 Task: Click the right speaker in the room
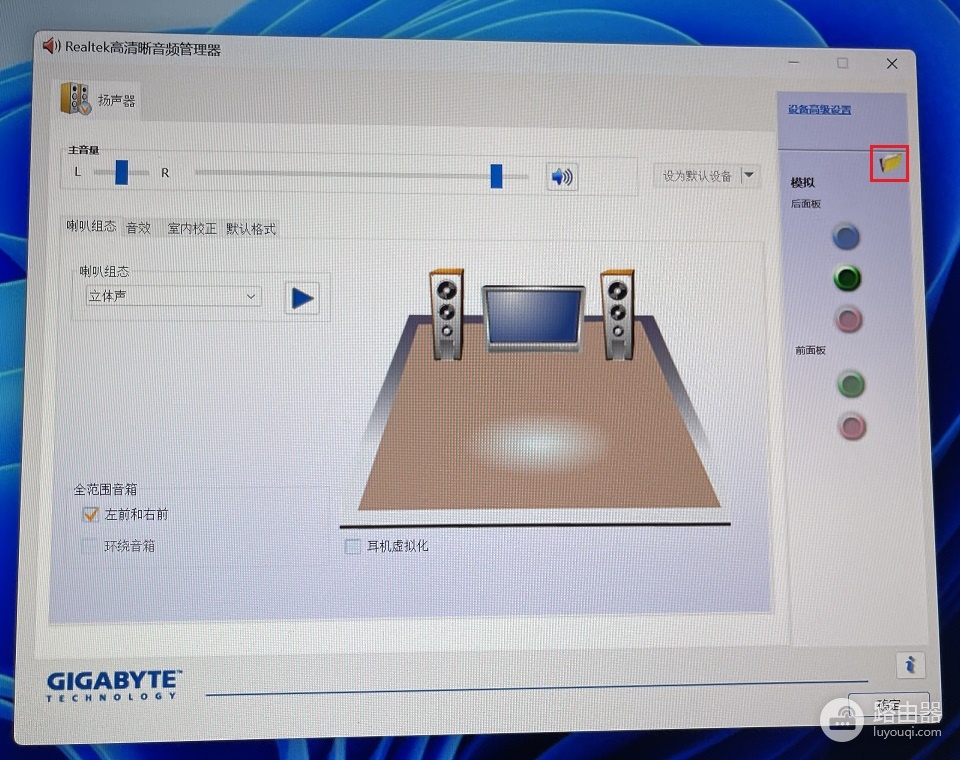click(x=618, y=314)
